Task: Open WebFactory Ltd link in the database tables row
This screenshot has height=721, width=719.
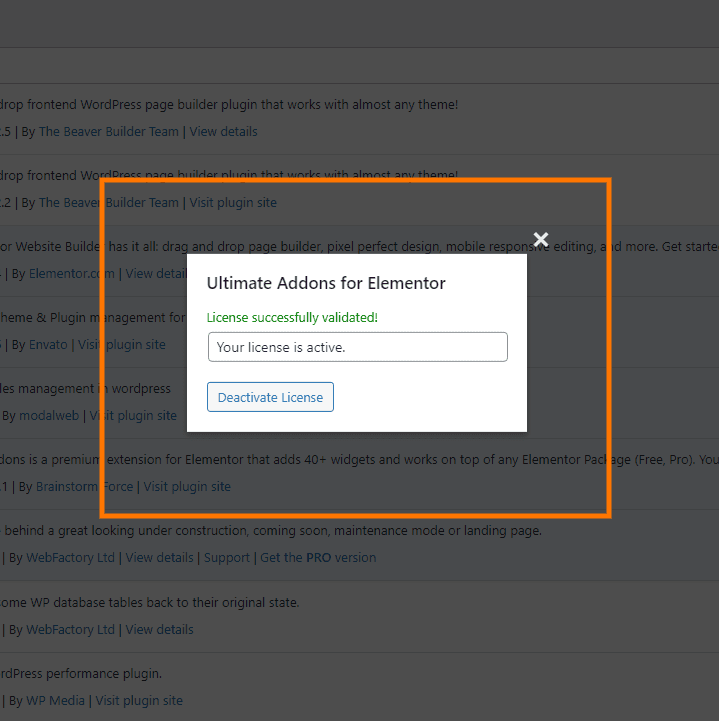Action: pyautogui.click(x=70, y=629)
